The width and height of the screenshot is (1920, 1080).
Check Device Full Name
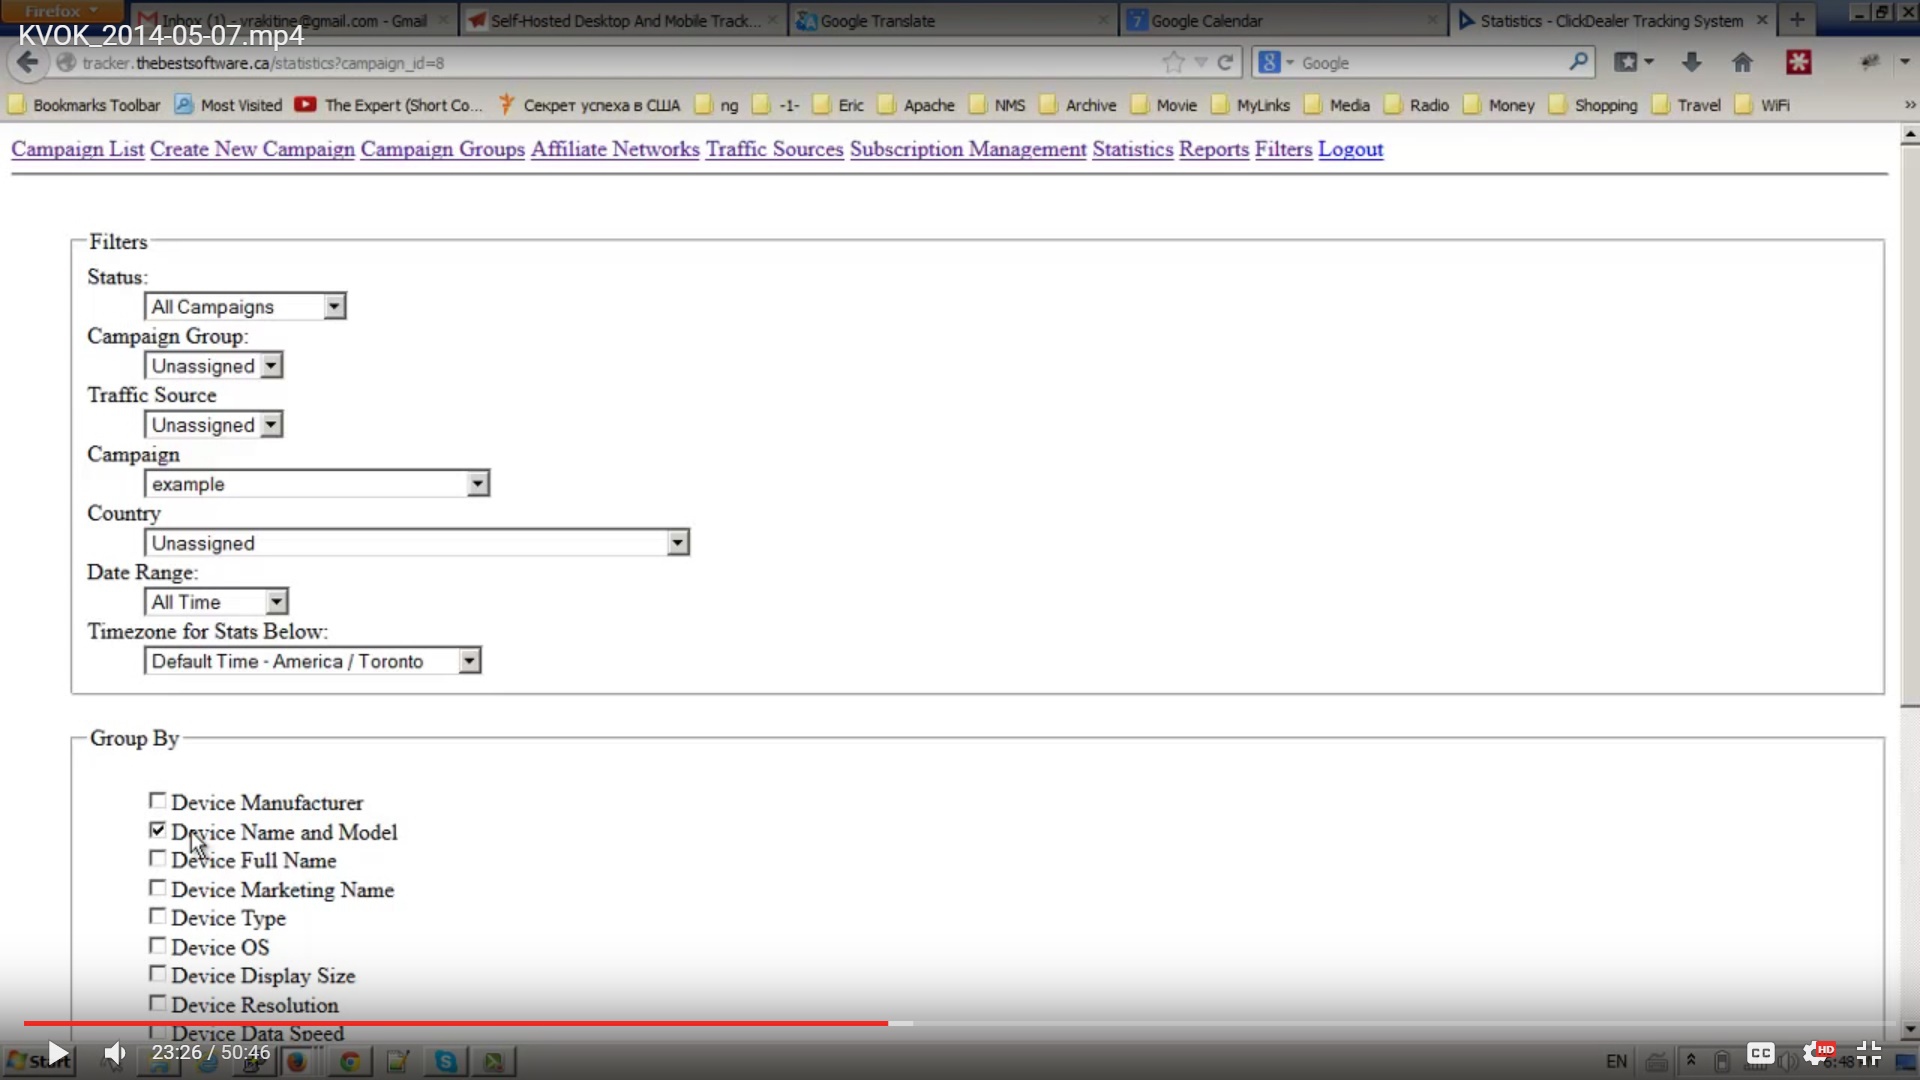point(157,859)
